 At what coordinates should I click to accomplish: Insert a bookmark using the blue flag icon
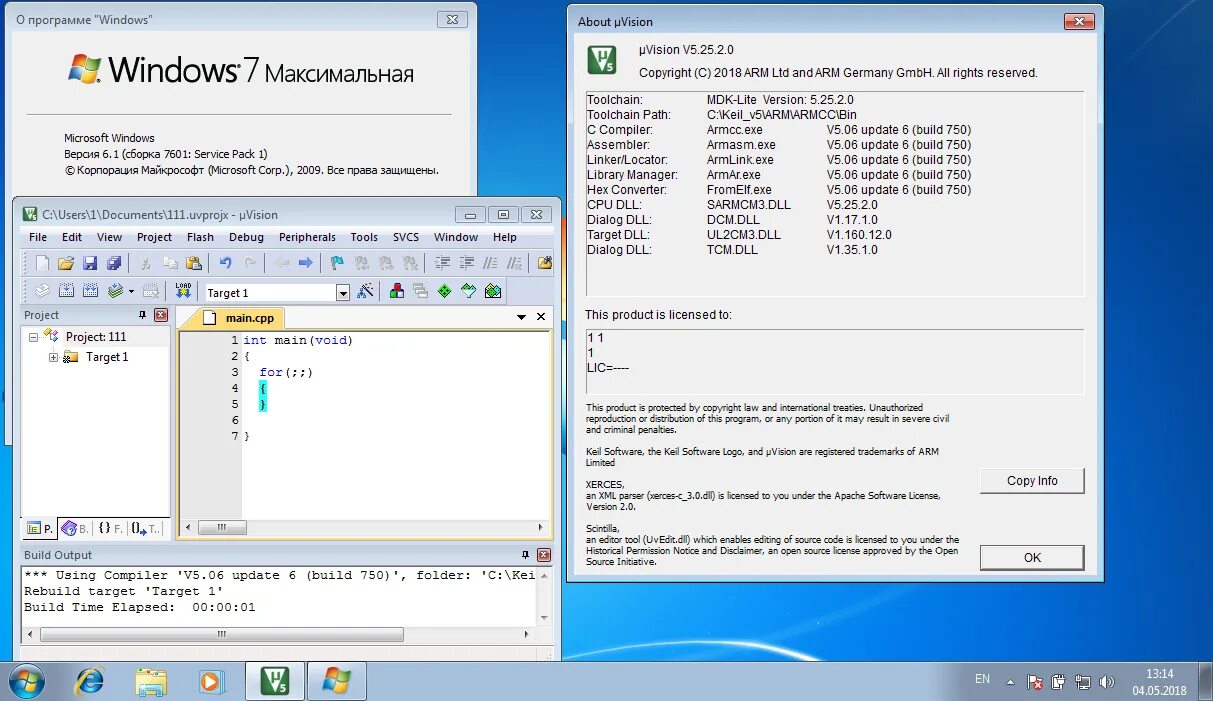point(337,263)
